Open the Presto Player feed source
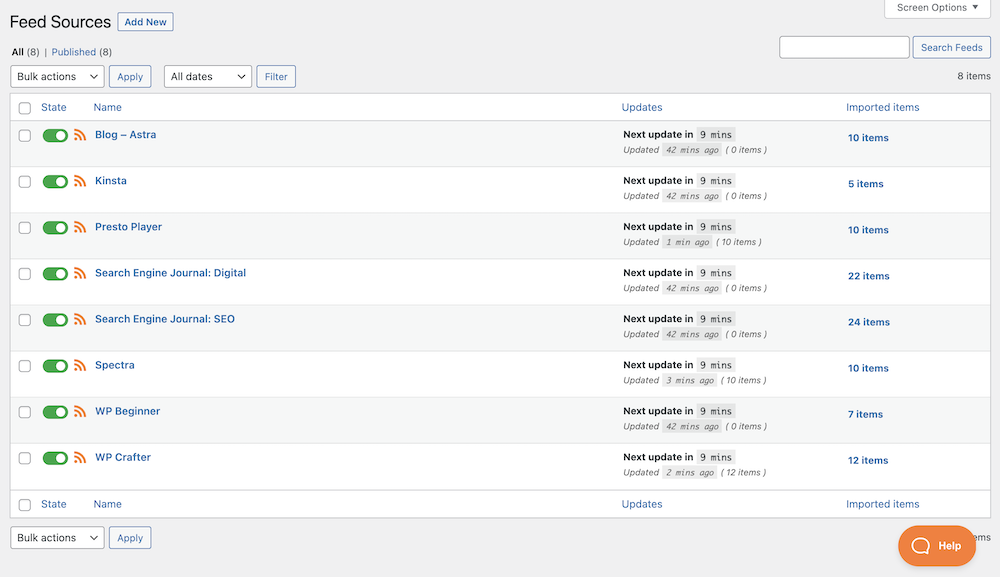This screenshot has width=1000, height=577. pyautogui.click(x=128, y=226)
